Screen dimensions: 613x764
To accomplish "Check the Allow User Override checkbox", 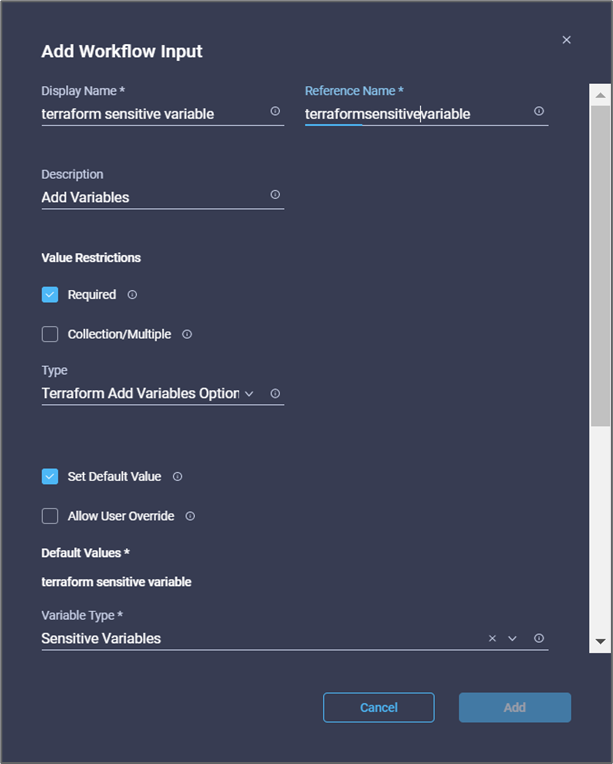I will coord(50,516).
